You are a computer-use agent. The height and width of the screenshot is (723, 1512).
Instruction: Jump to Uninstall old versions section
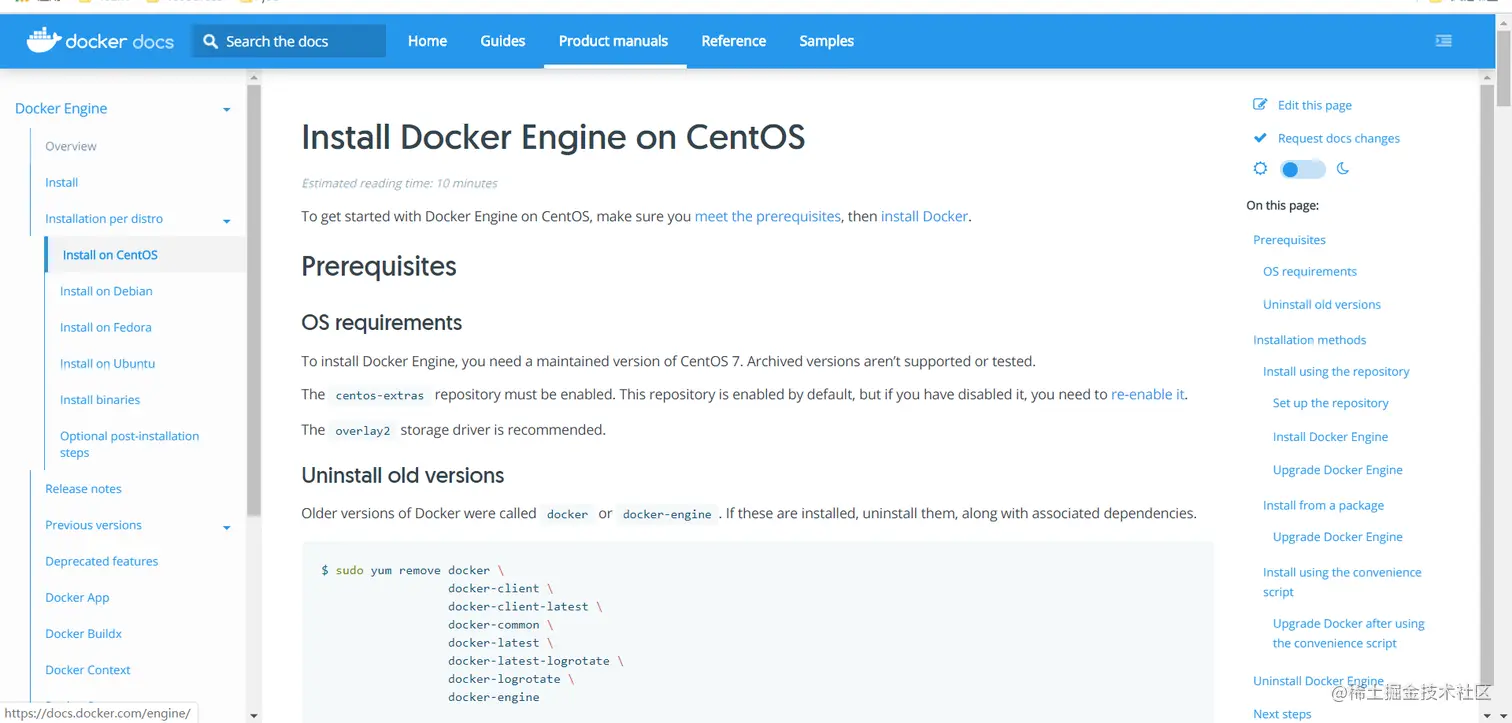1321,305
